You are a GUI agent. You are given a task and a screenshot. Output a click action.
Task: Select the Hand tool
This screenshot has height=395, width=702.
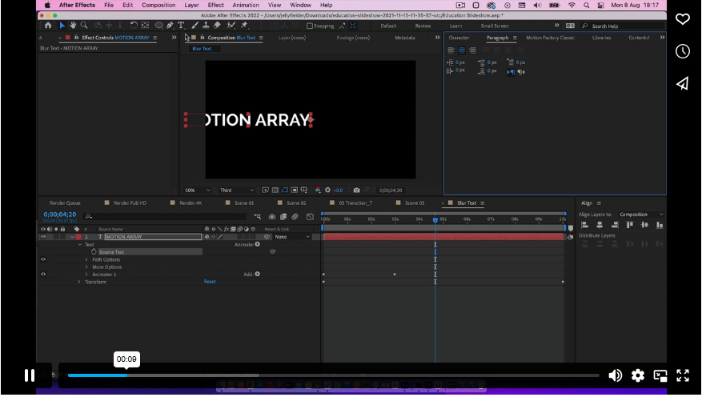point(73,26)
